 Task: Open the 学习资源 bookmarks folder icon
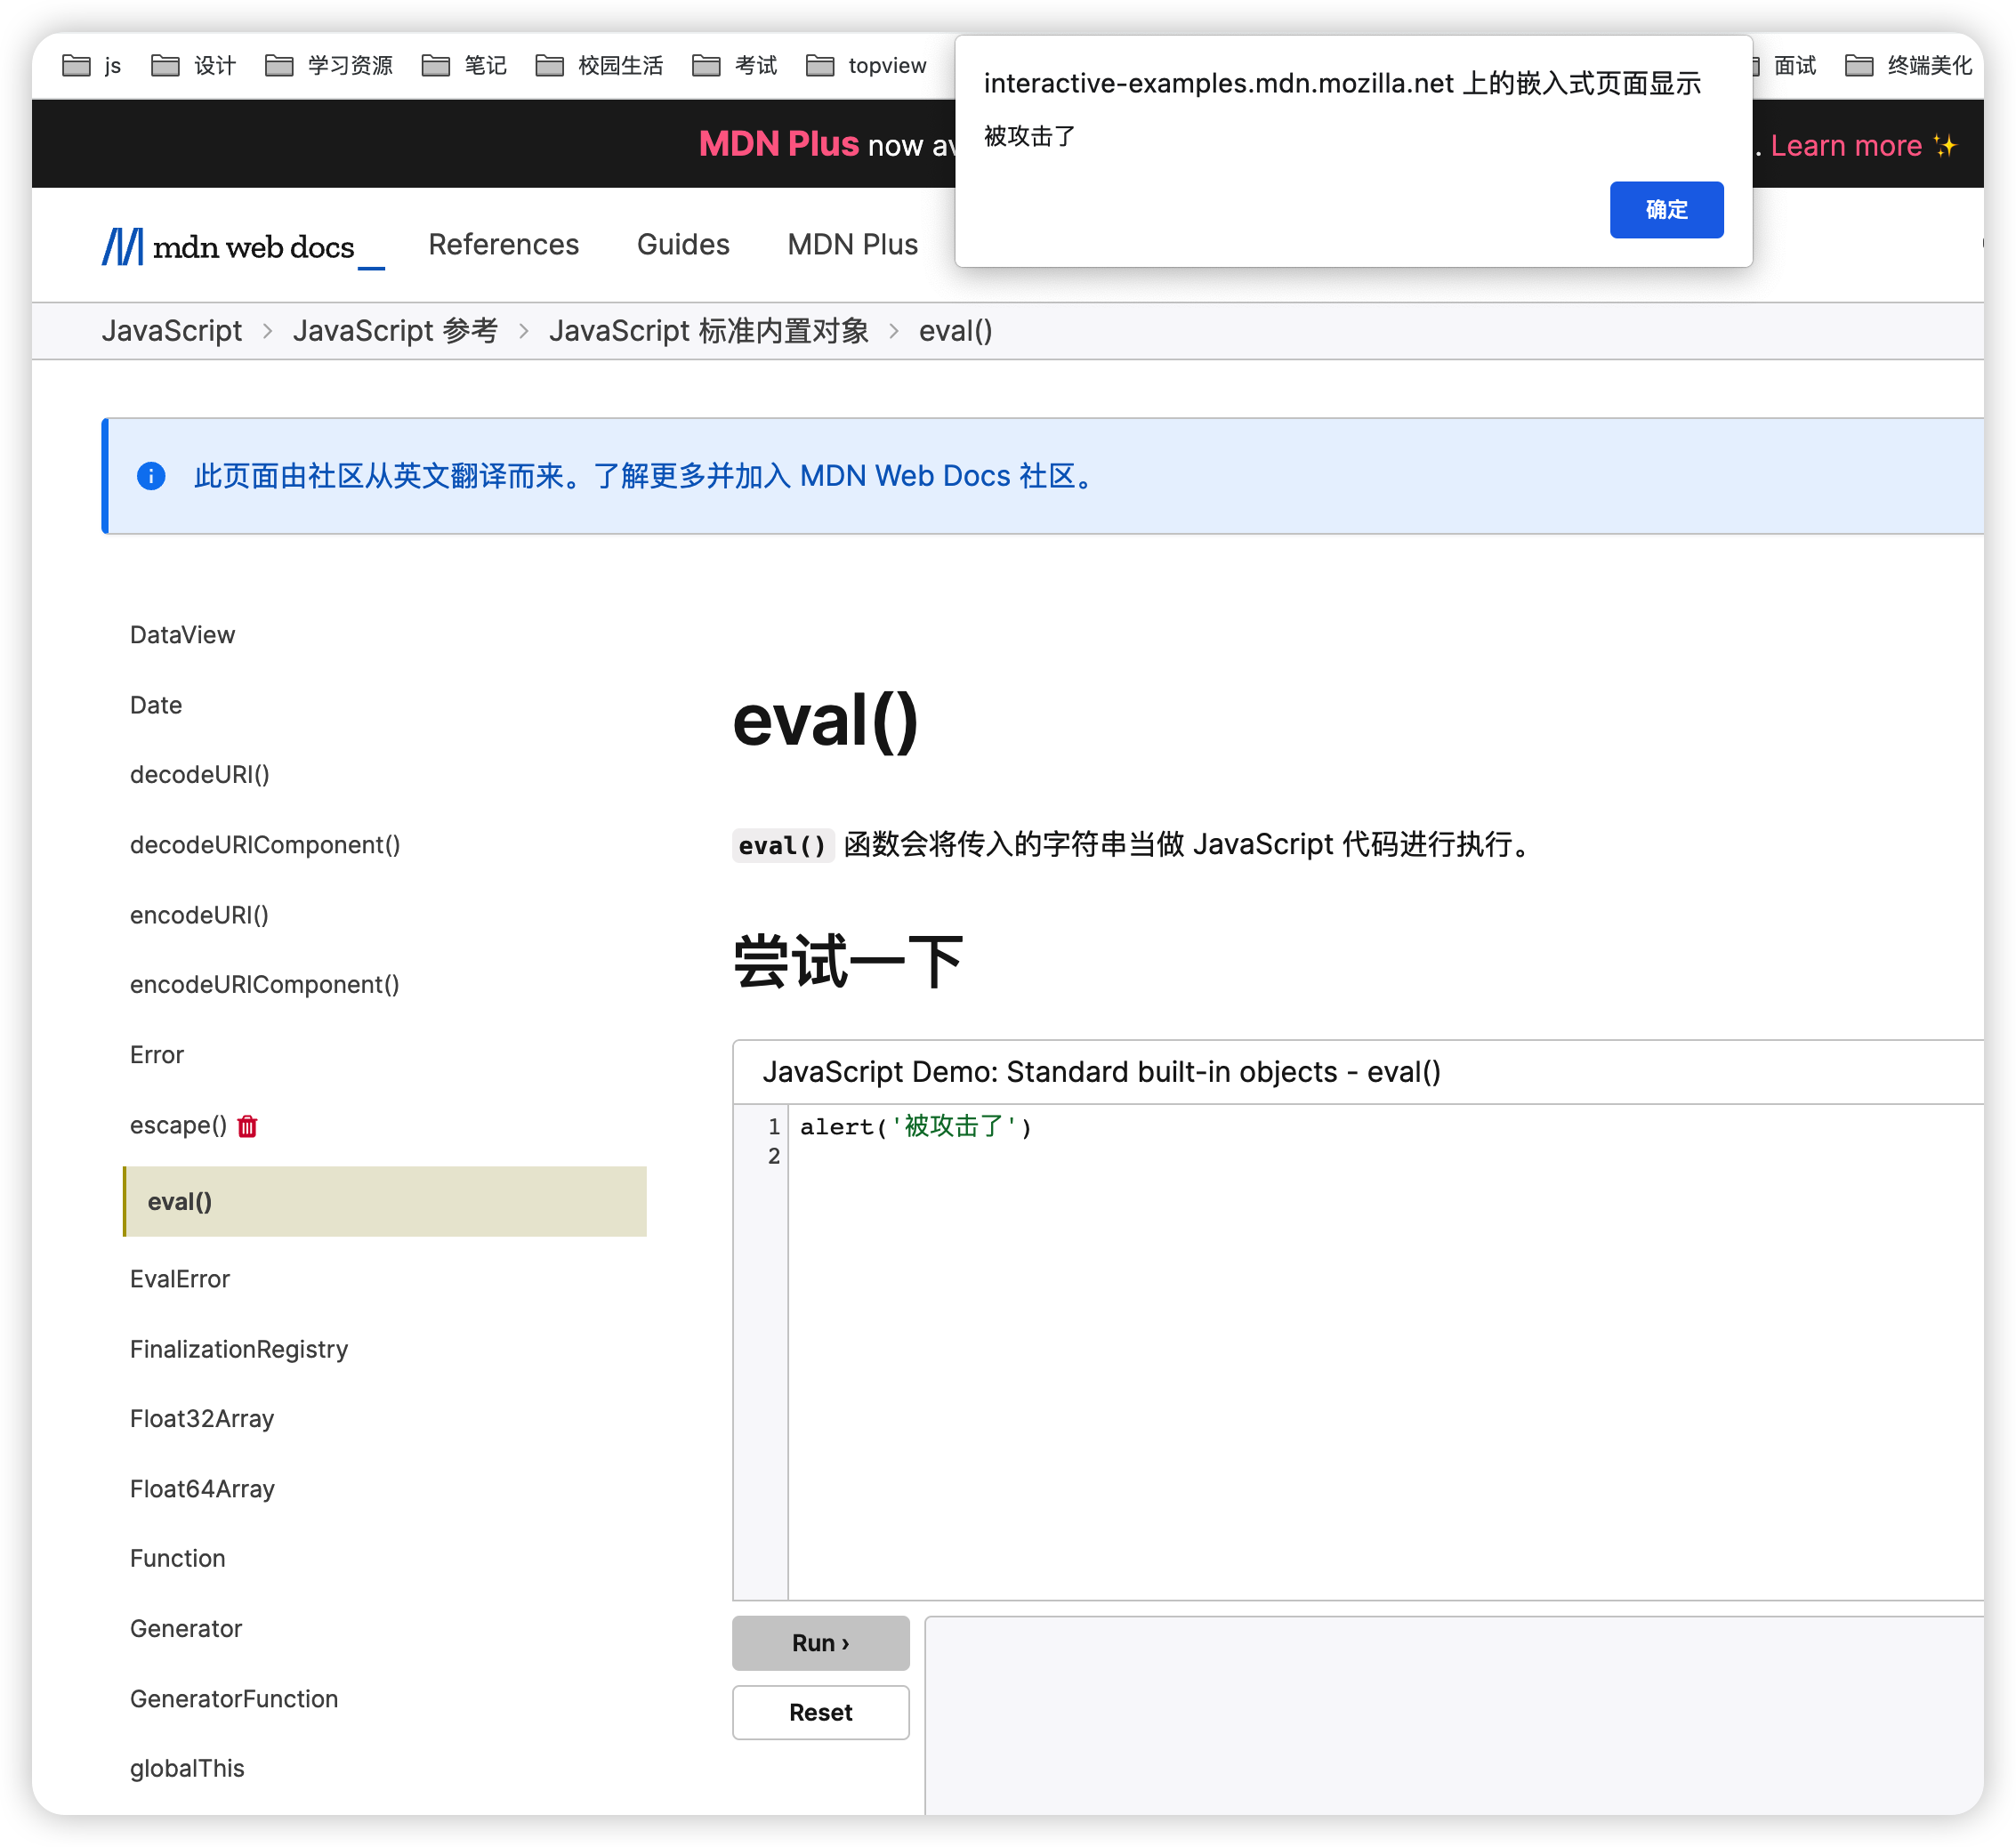tap(279, 66)
